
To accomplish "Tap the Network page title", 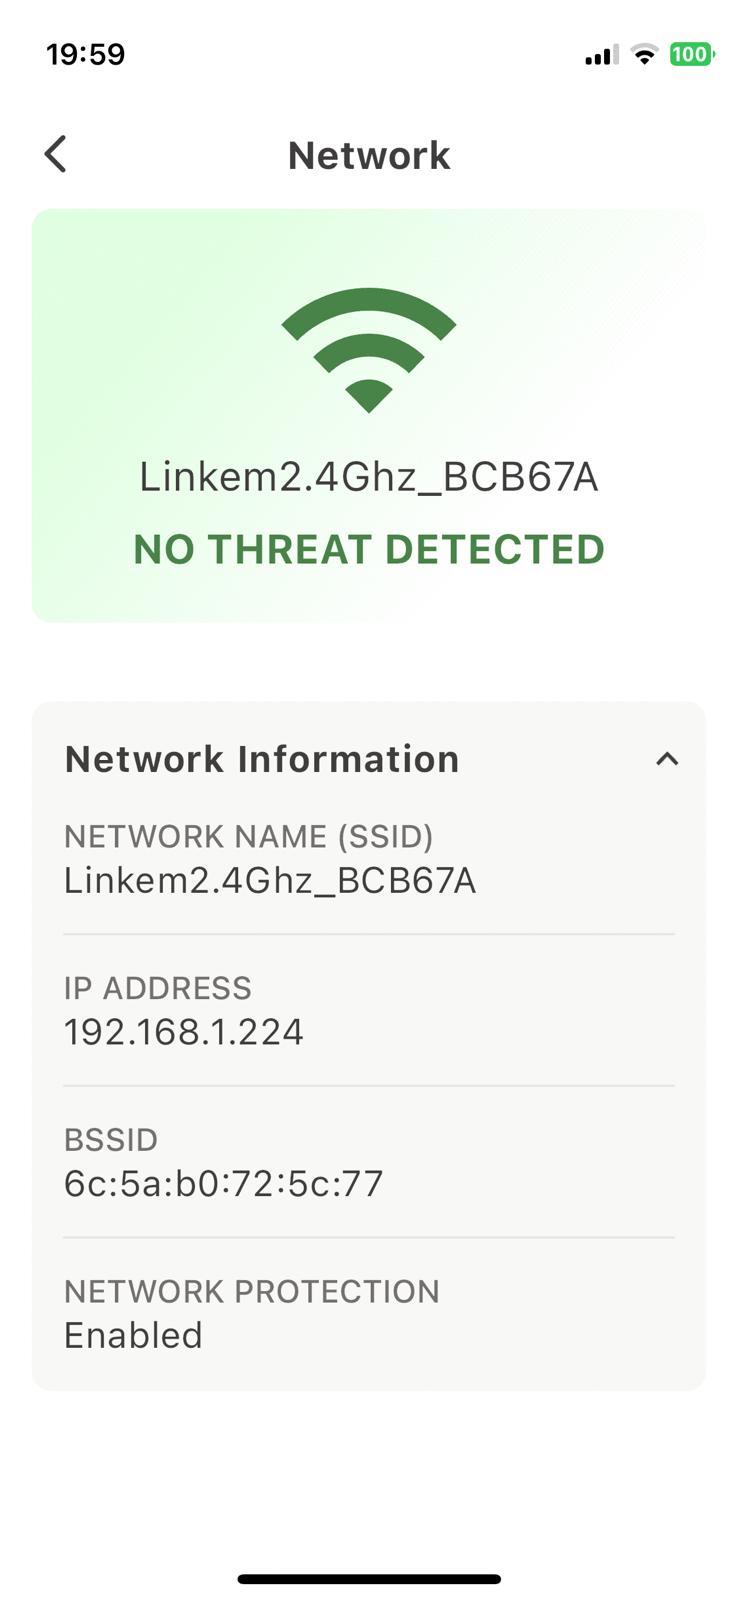I will (x=369, y=156).
